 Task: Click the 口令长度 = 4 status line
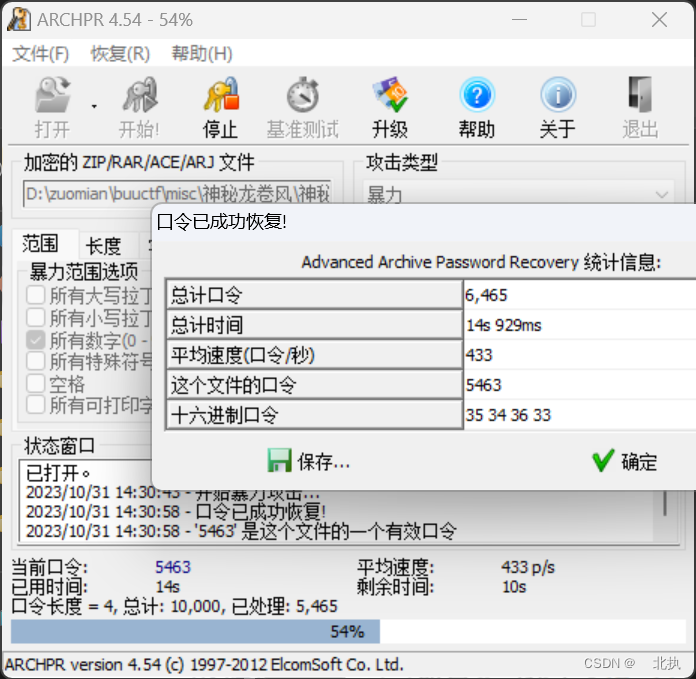tap(174, 606)
